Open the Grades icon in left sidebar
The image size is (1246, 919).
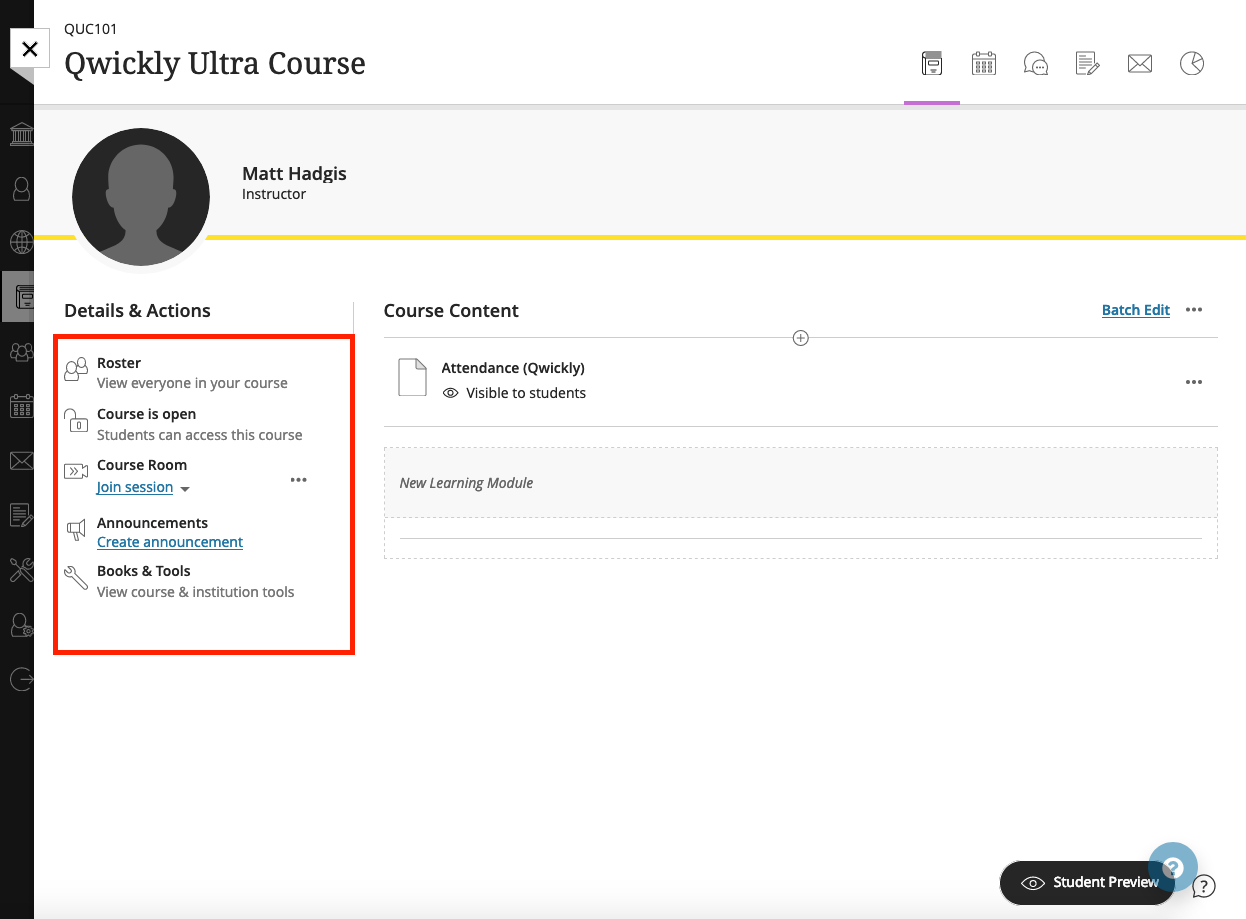point(21,515)
